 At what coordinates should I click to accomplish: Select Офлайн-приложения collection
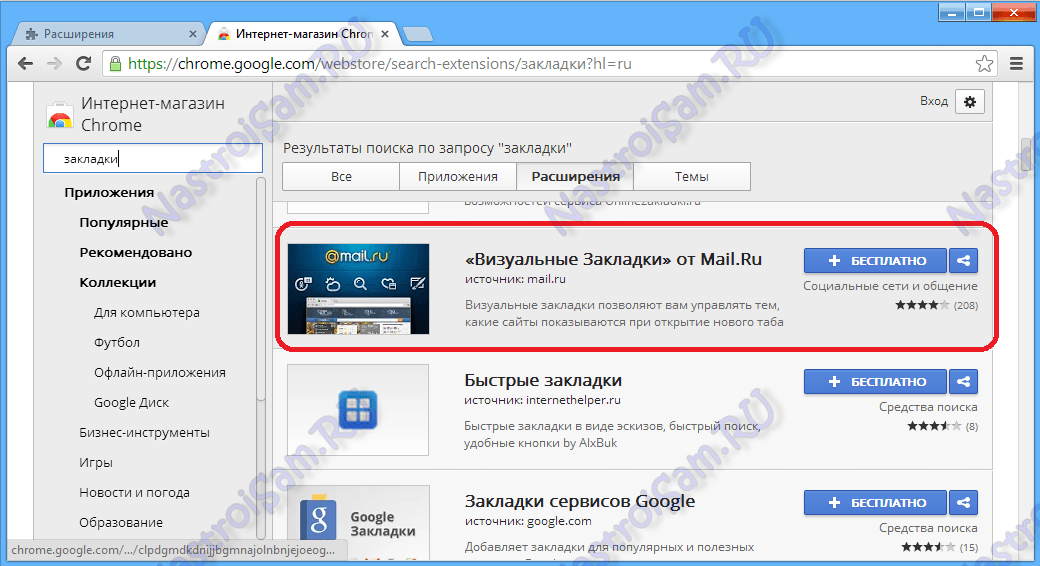tap(160, 372)
